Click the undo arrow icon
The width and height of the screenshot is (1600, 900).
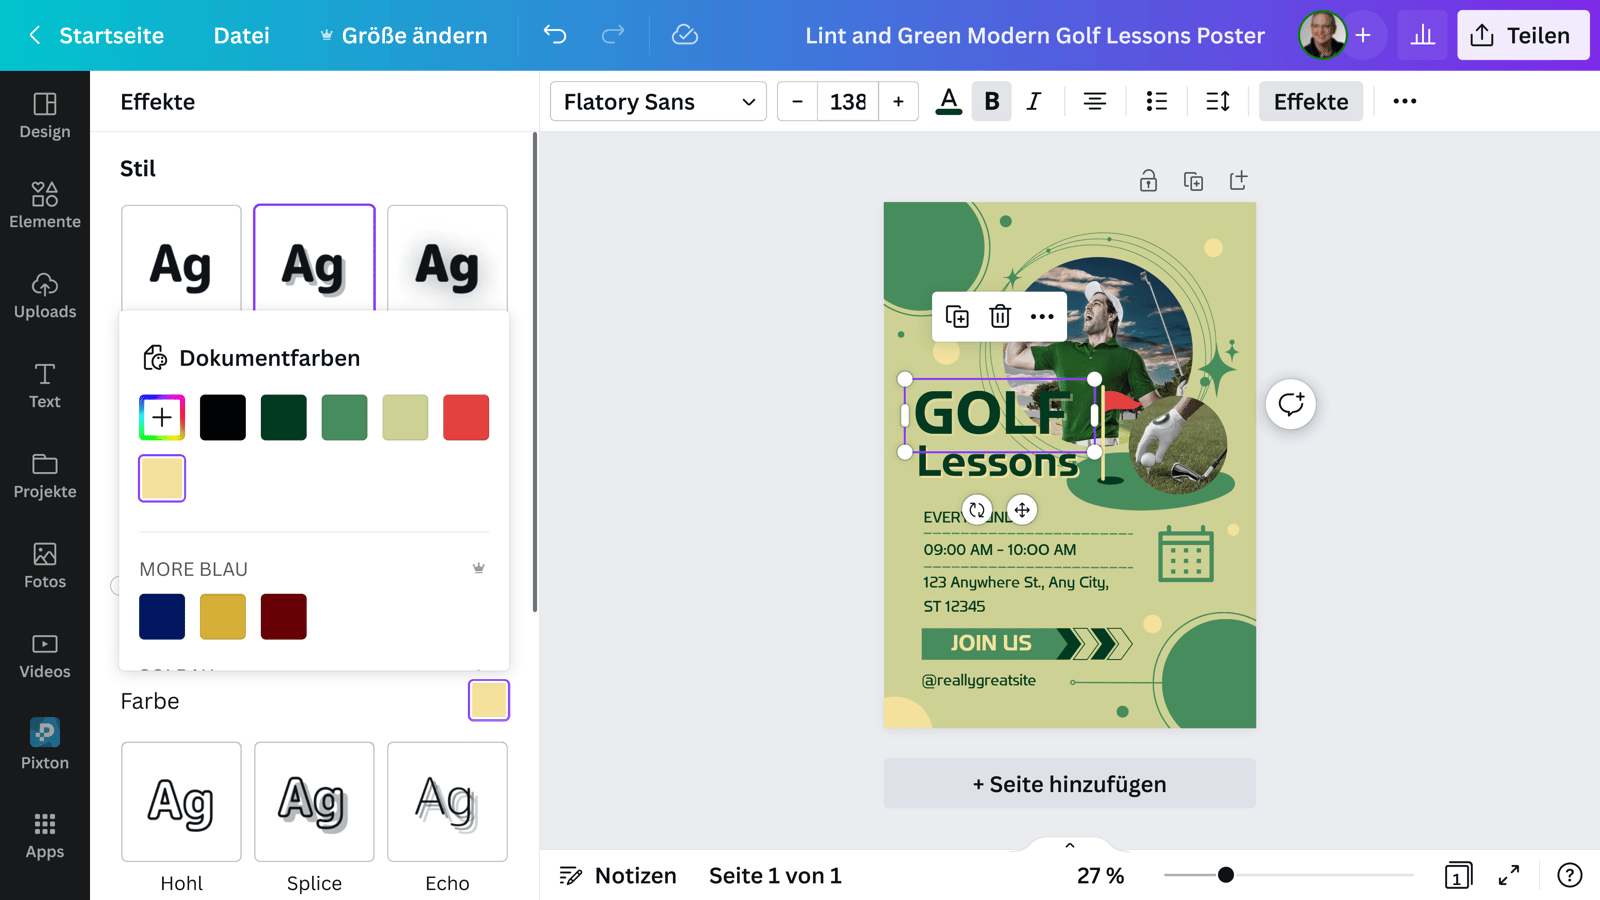coord(555,35)
